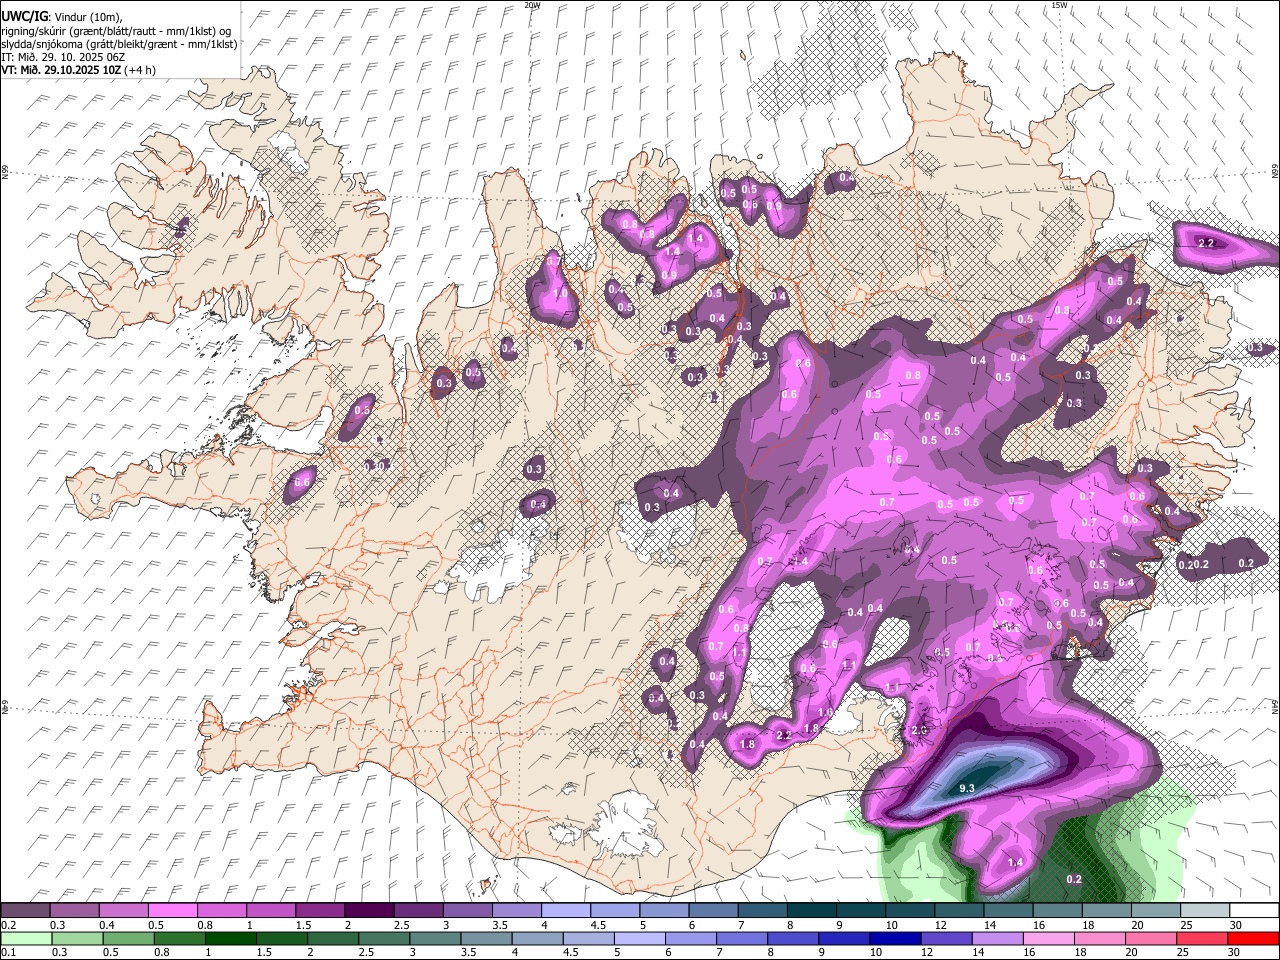Viewport: 1280px width, 960px height.
Task: Select the dark teal 8 swatch, upper row
Action: (x=811, y=911)
